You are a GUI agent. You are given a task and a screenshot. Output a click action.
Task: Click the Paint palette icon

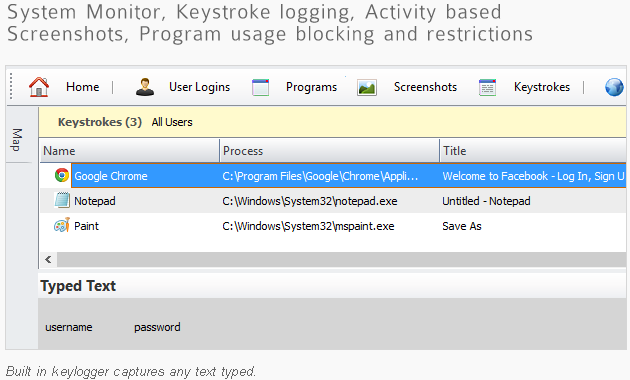62,225
